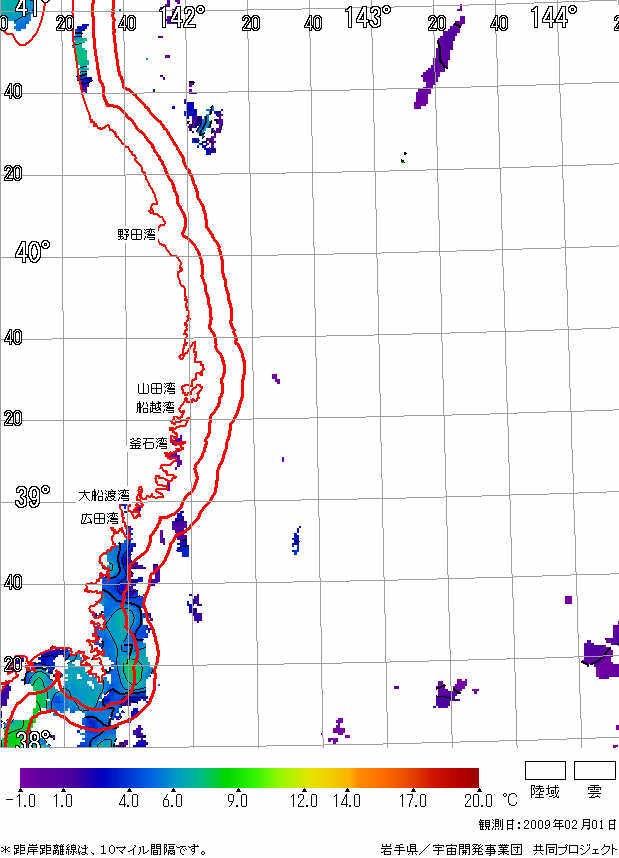Click the 4.0 scale value
Screen dimensions: 619x858
pos(128,801)
